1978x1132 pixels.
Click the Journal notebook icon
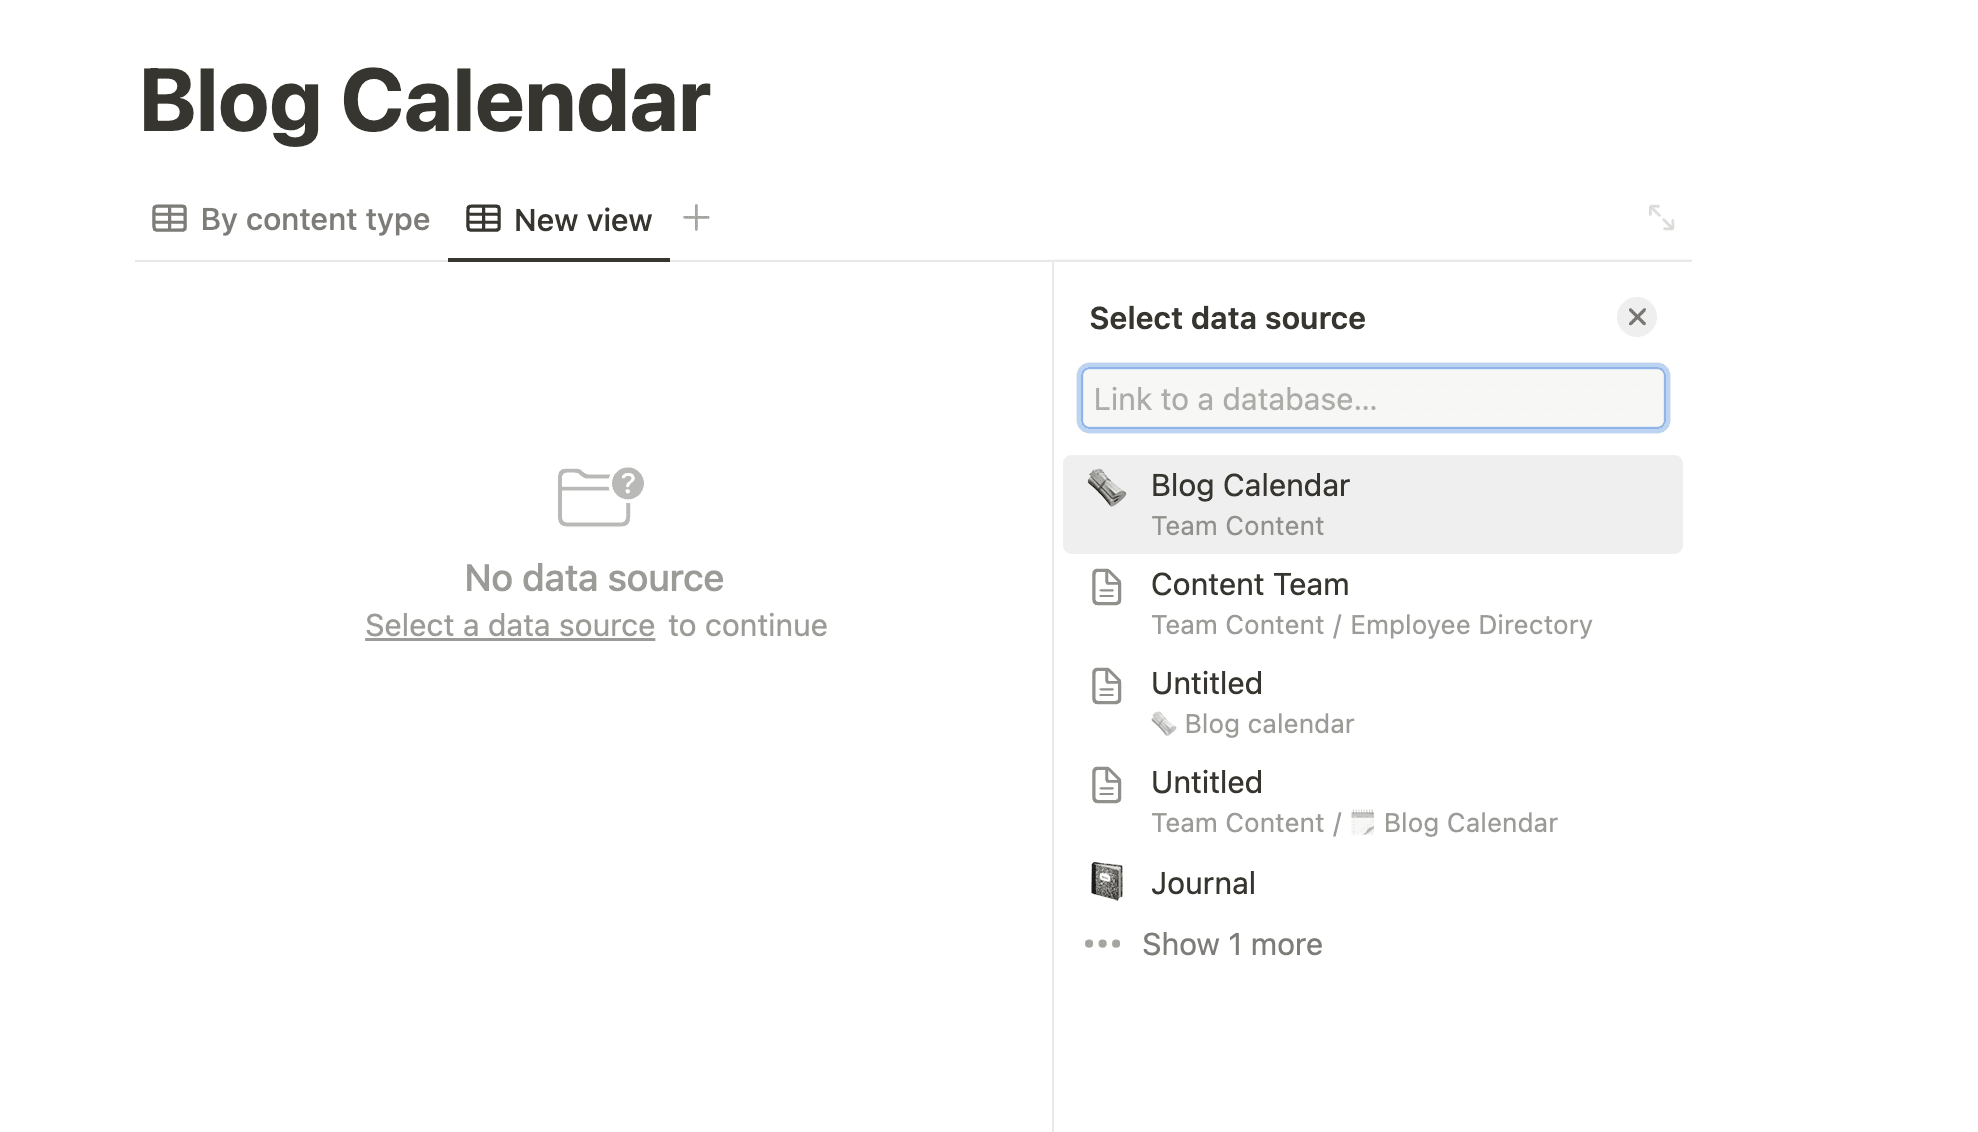coord(1107,881)
